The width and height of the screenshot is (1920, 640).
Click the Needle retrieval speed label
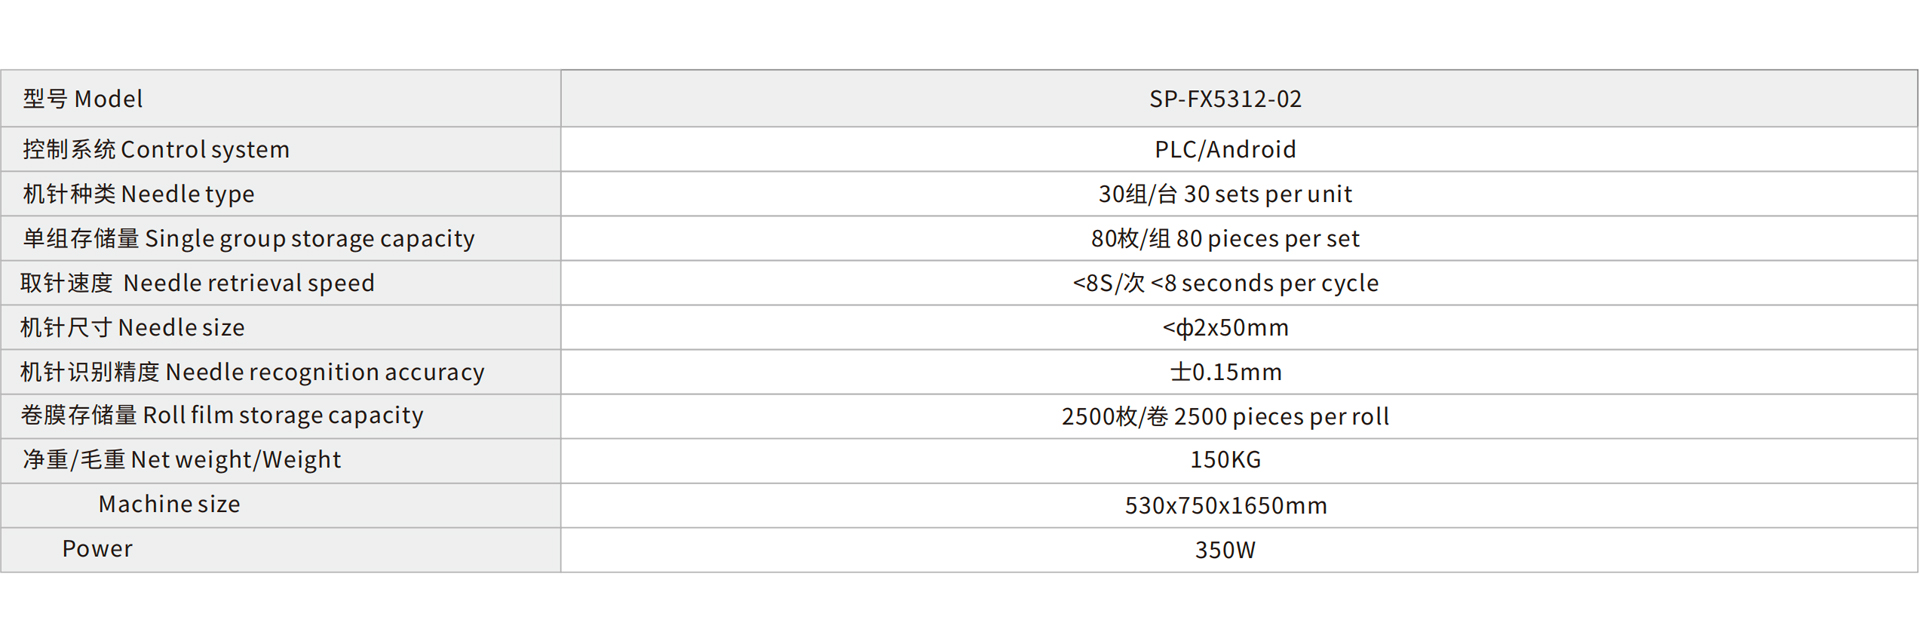[x=198, y=283]
